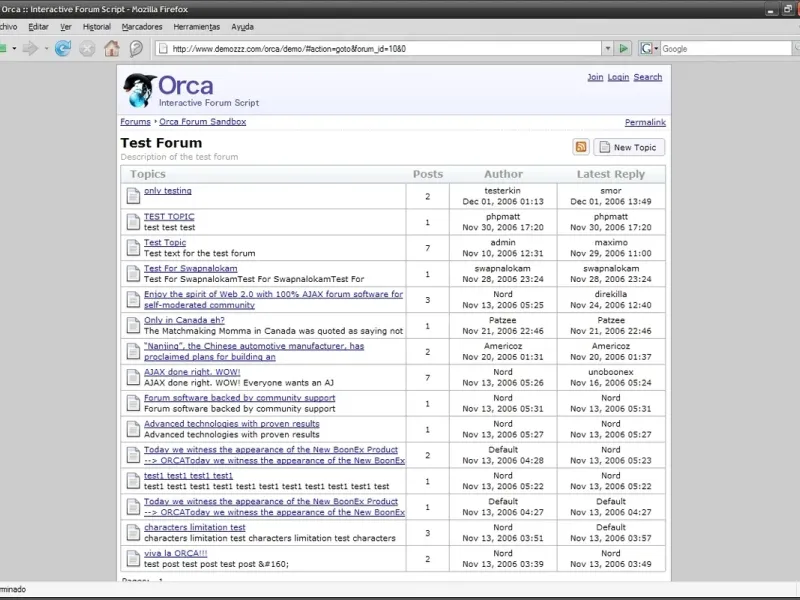
Task: Click the Google search box
Action: pyautogui.click(x=726, y=48)
